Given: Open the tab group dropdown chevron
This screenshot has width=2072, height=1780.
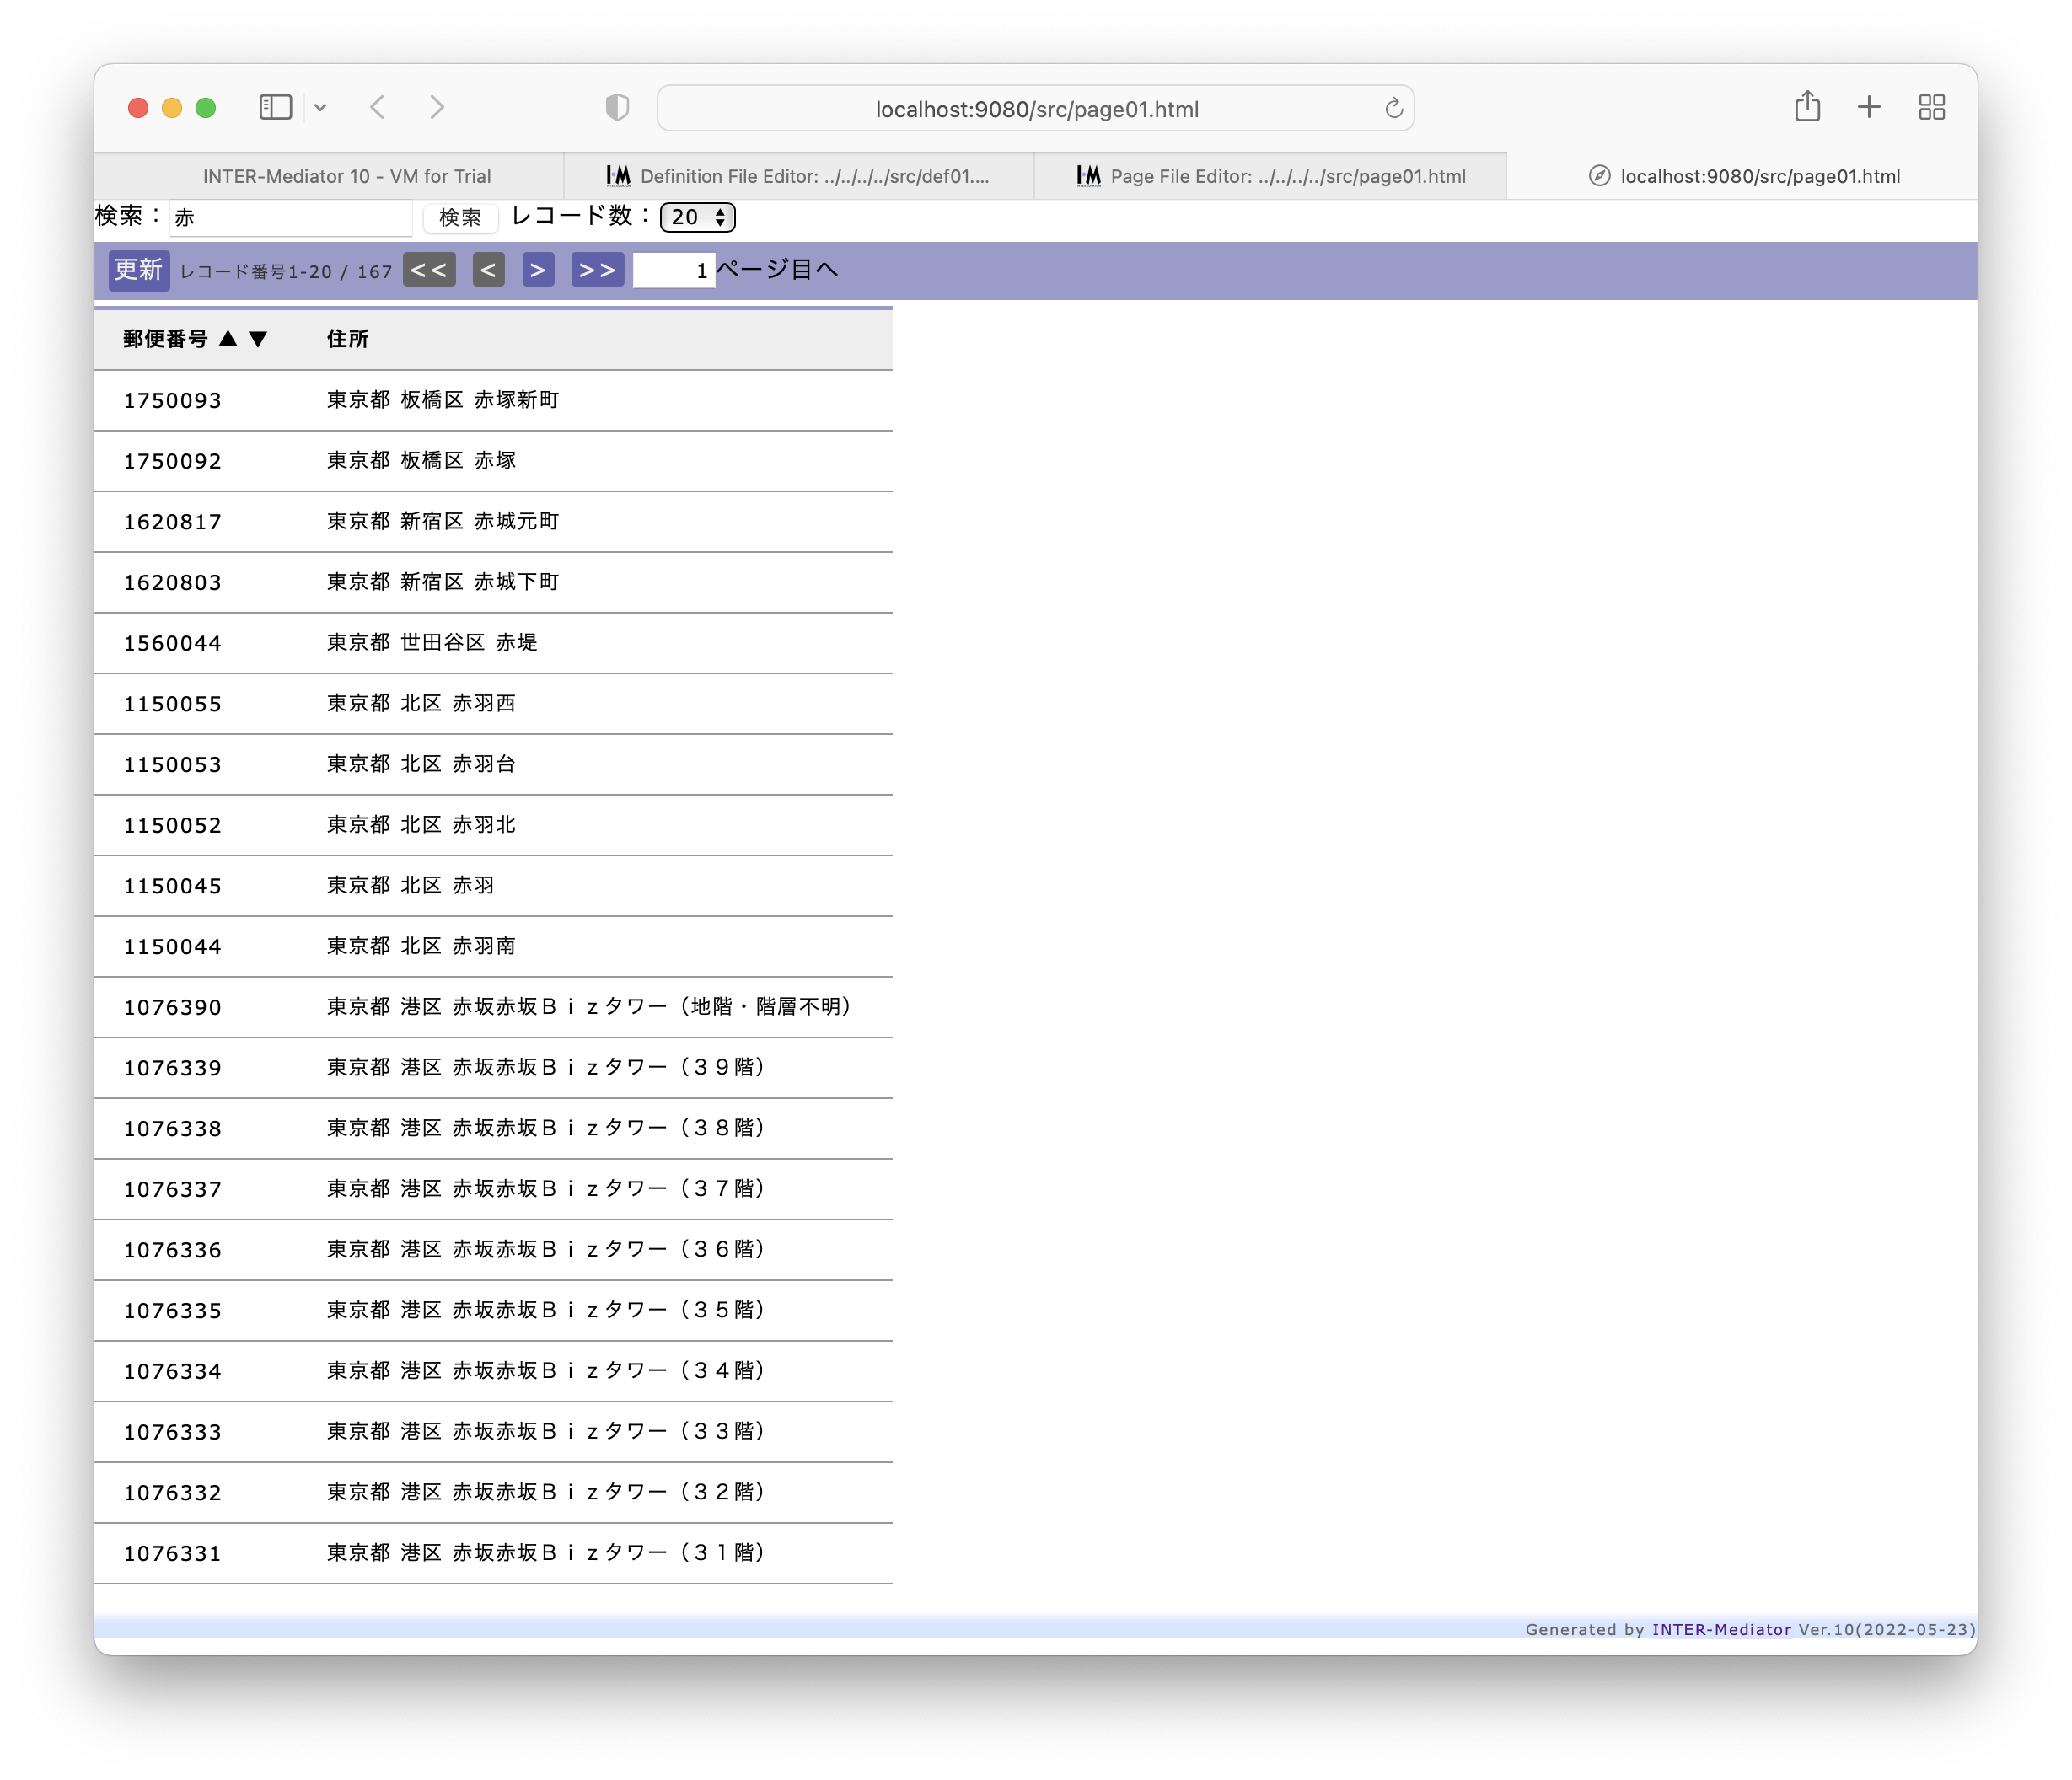Looking at the screenshot, I should click(x=320, y=107).
